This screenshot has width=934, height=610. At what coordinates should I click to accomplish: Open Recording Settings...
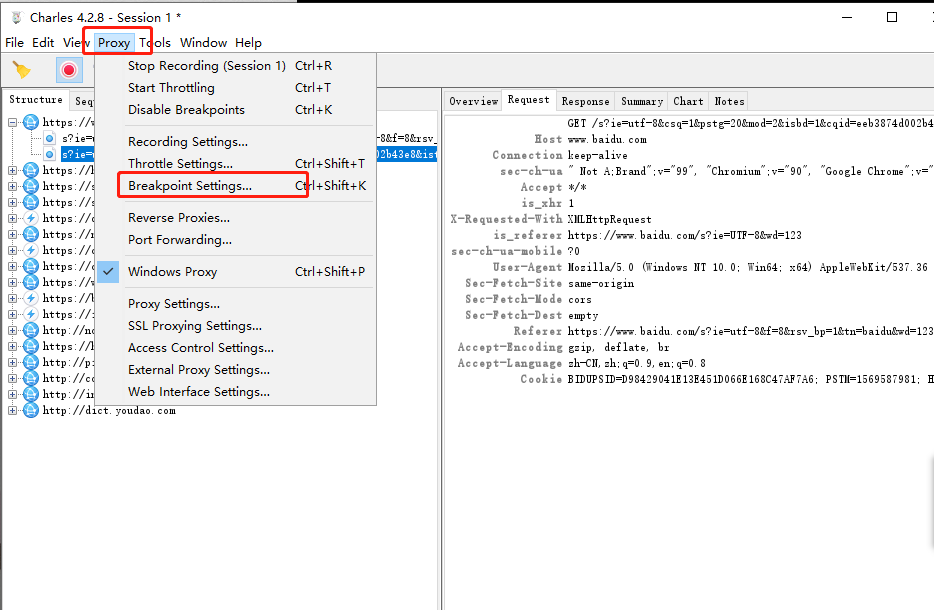(236, 142)
